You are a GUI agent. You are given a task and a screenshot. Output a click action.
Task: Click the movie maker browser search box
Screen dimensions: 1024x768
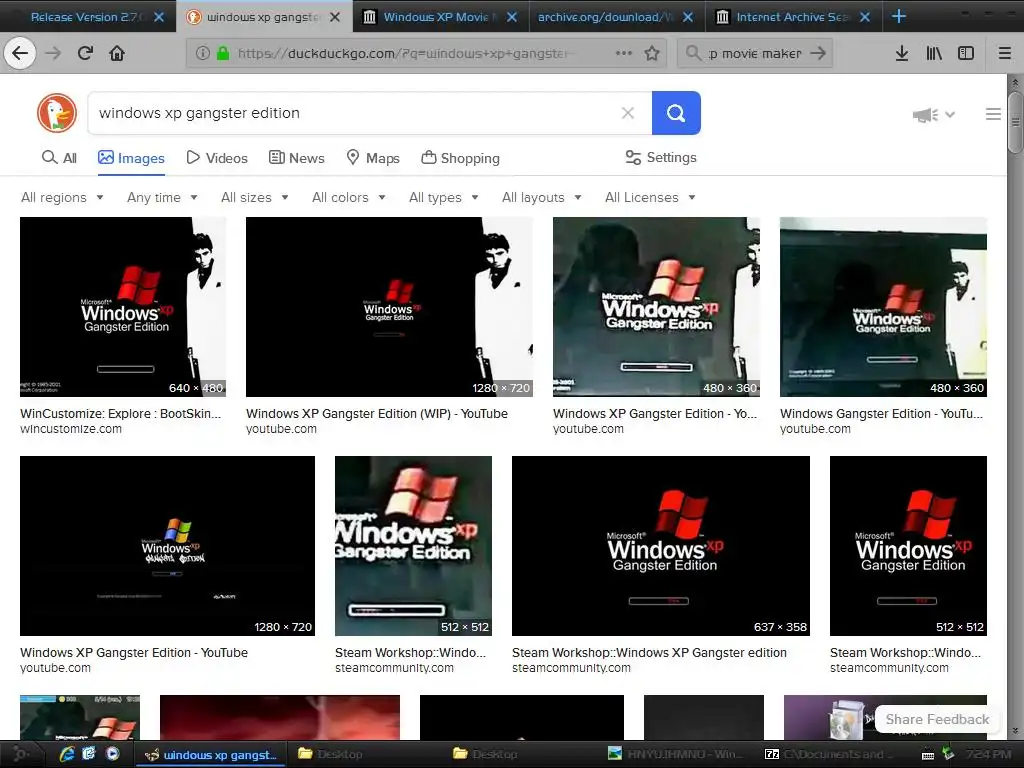click(755, 54)
